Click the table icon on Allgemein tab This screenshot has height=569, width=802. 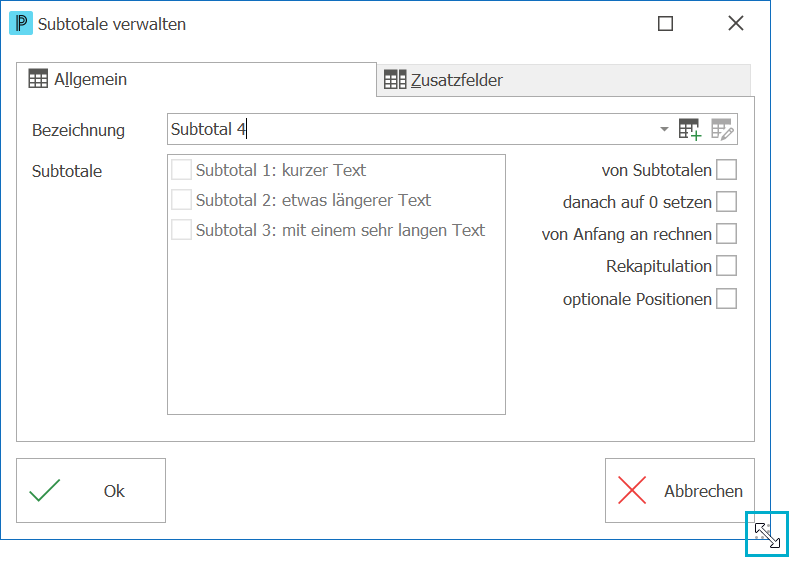click(x=38, y=79)
